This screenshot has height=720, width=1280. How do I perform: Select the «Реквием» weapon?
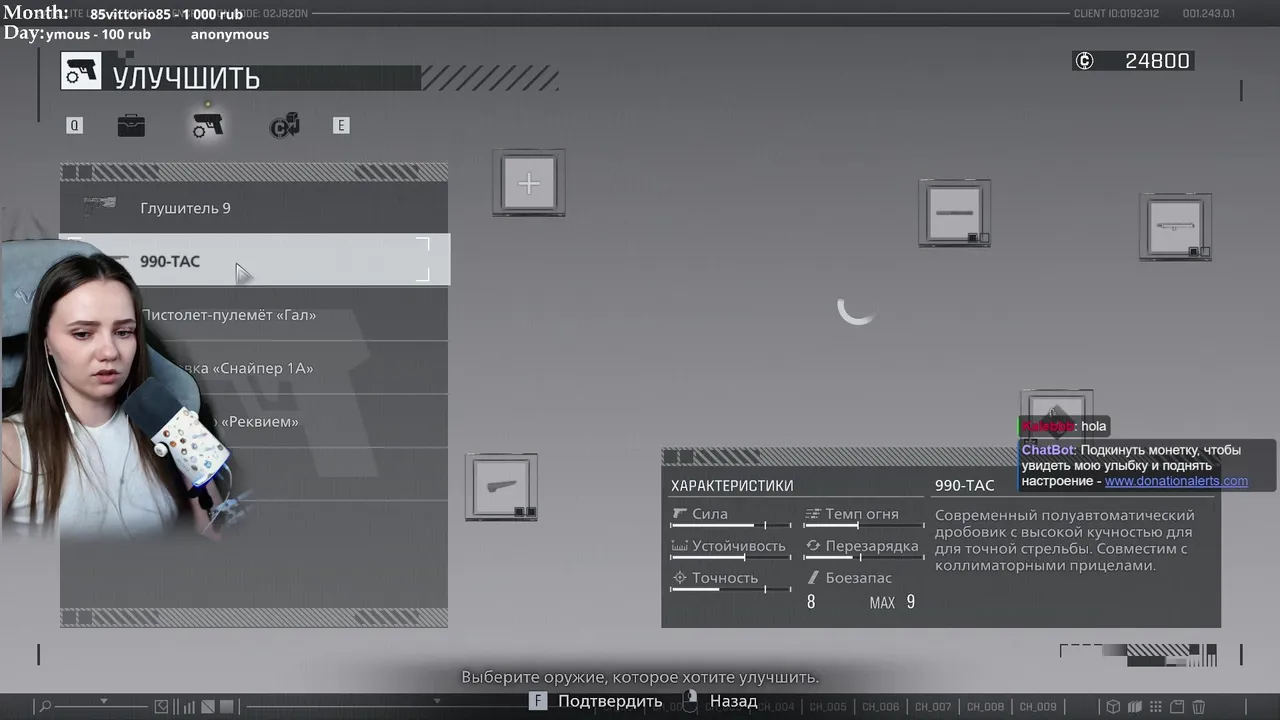click(x=254, y=421)
